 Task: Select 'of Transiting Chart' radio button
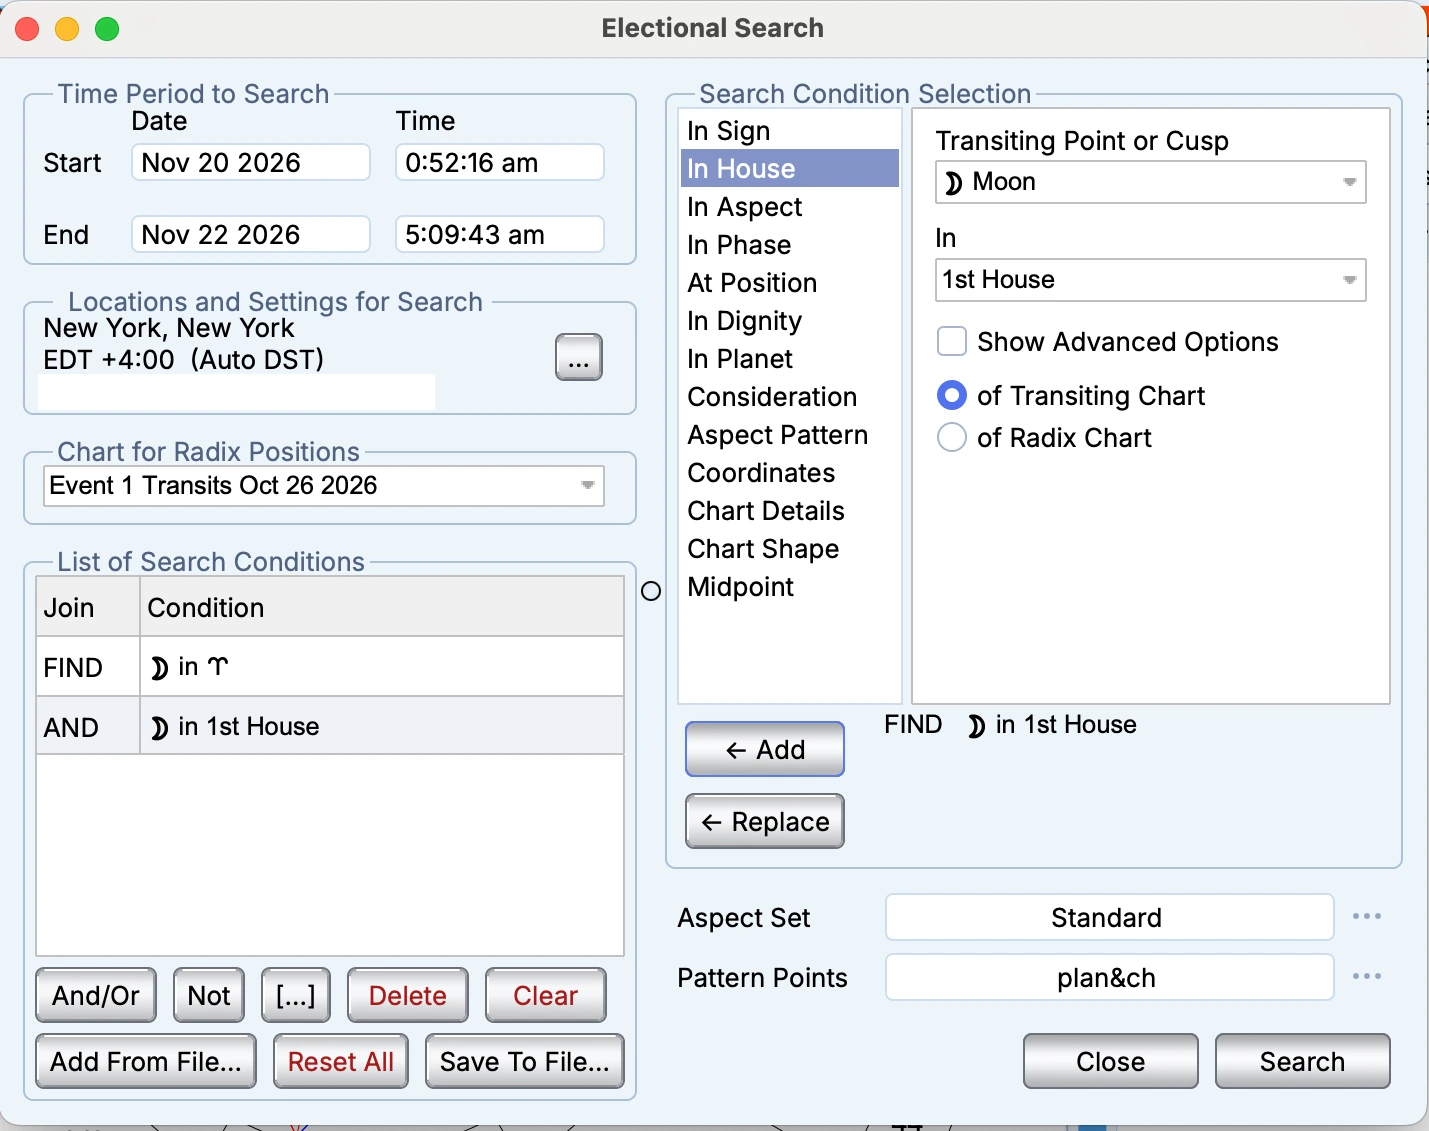coord(952,396)
